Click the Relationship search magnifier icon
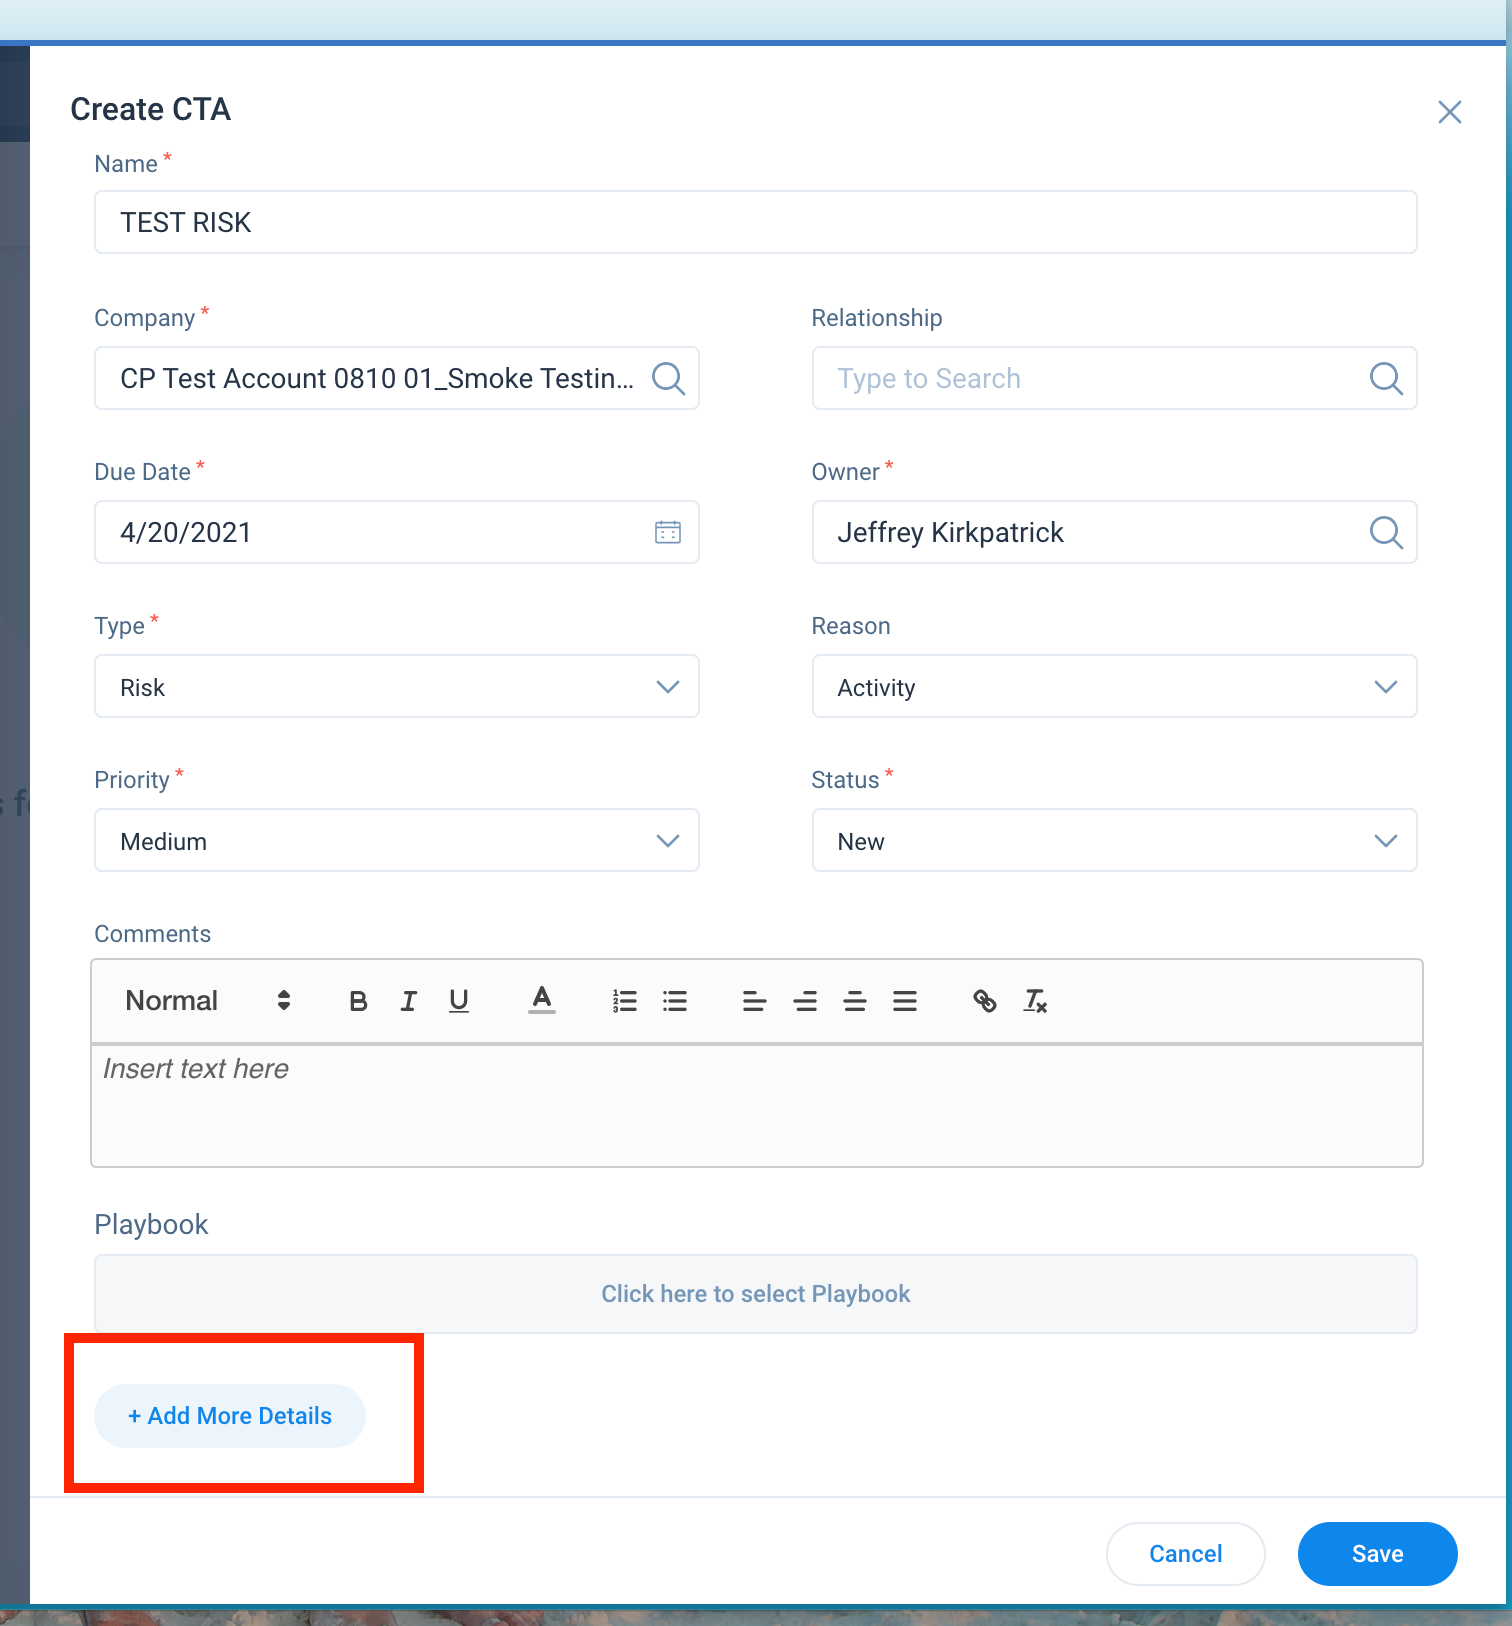The image size is (1512, 1626). point(1386,379)
